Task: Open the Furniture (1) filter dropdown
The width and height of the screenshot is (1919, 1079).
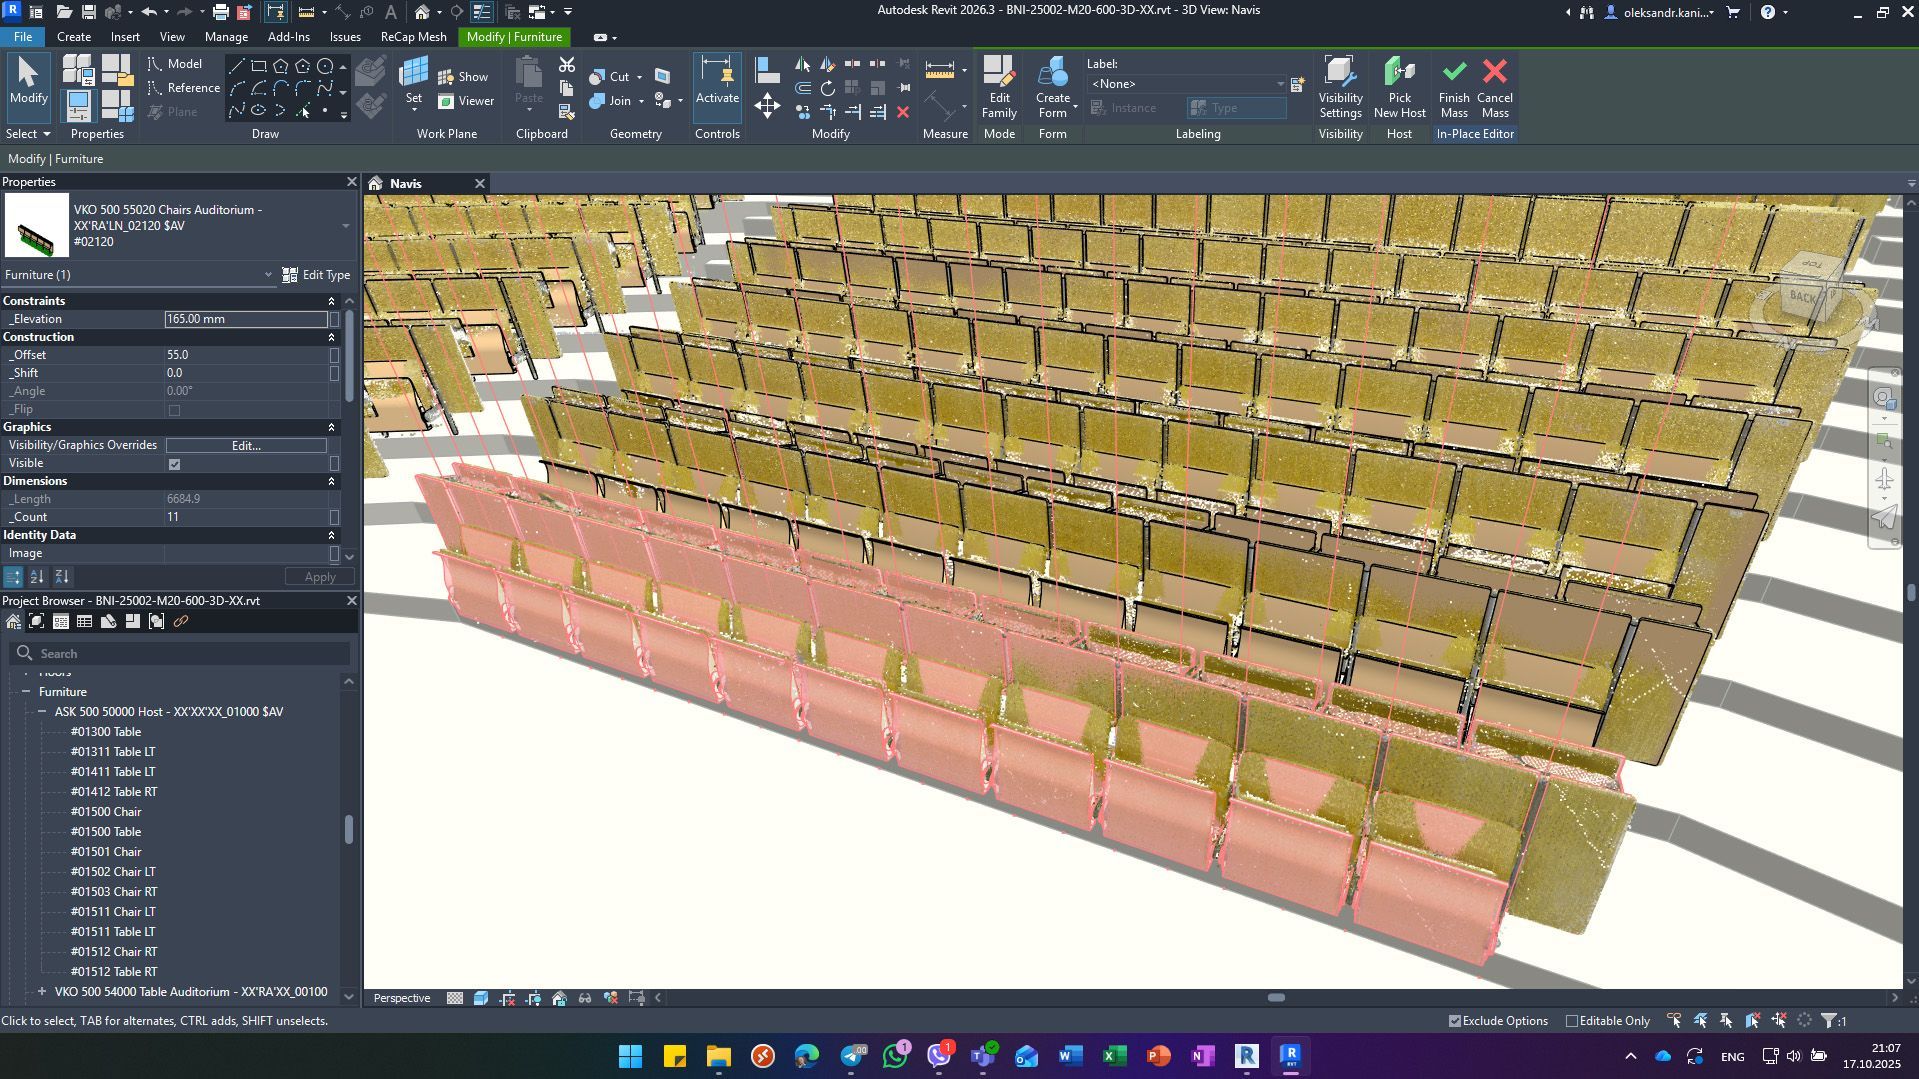Action: 138,275
